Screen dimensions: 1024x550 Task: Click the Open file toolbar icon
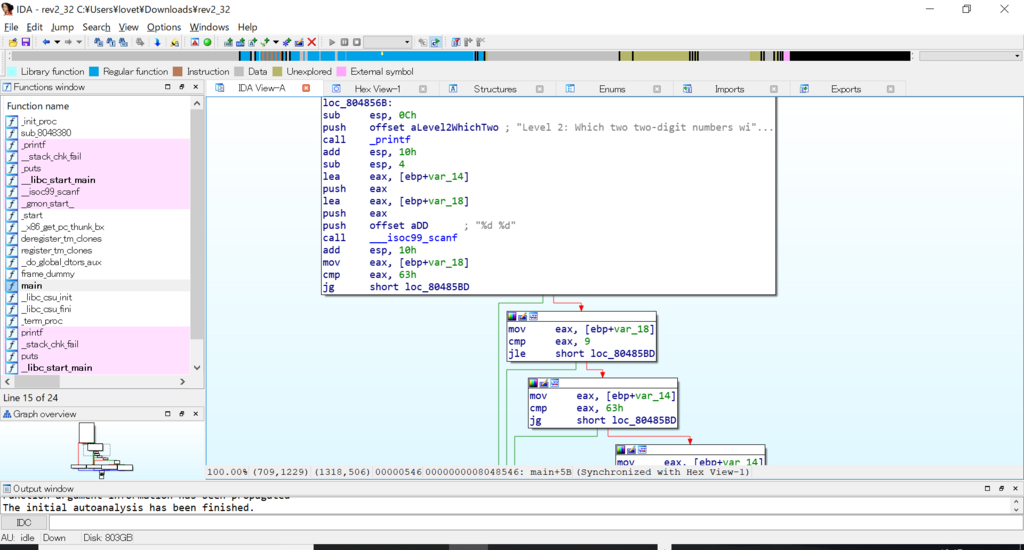click(13, 42)
